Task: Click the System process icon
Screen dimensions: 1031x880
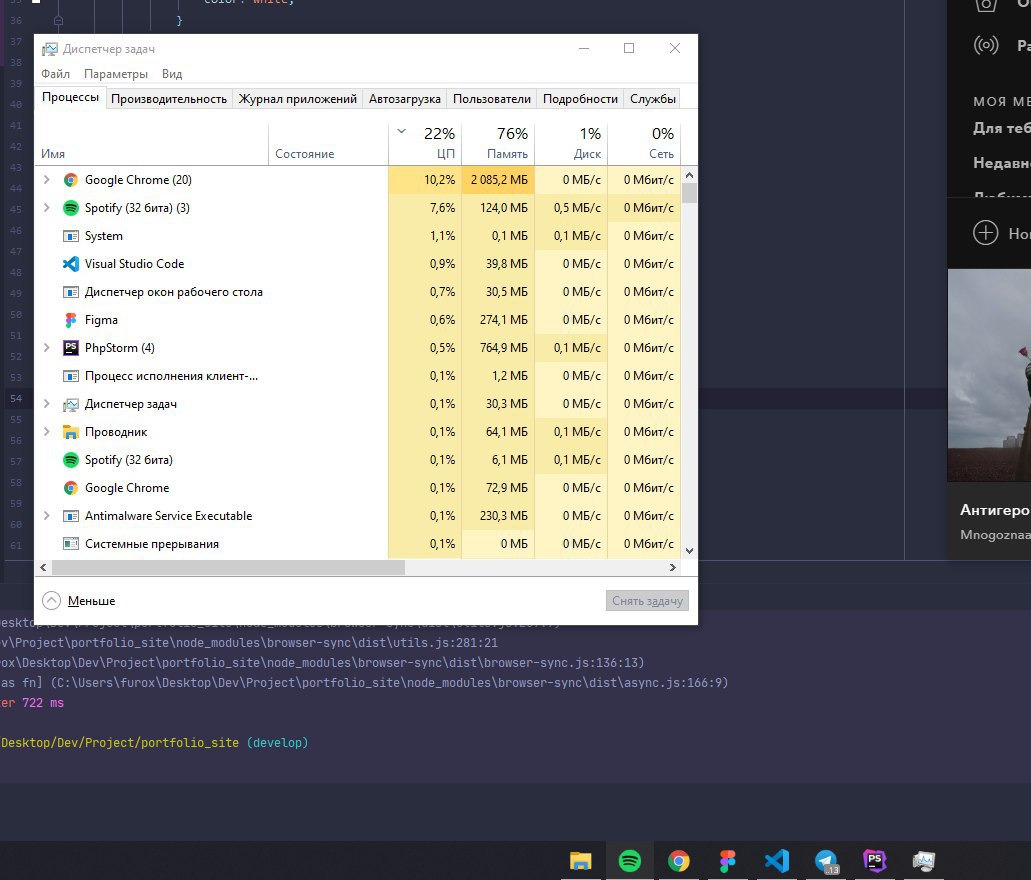Action: click(x=71, y=236)
